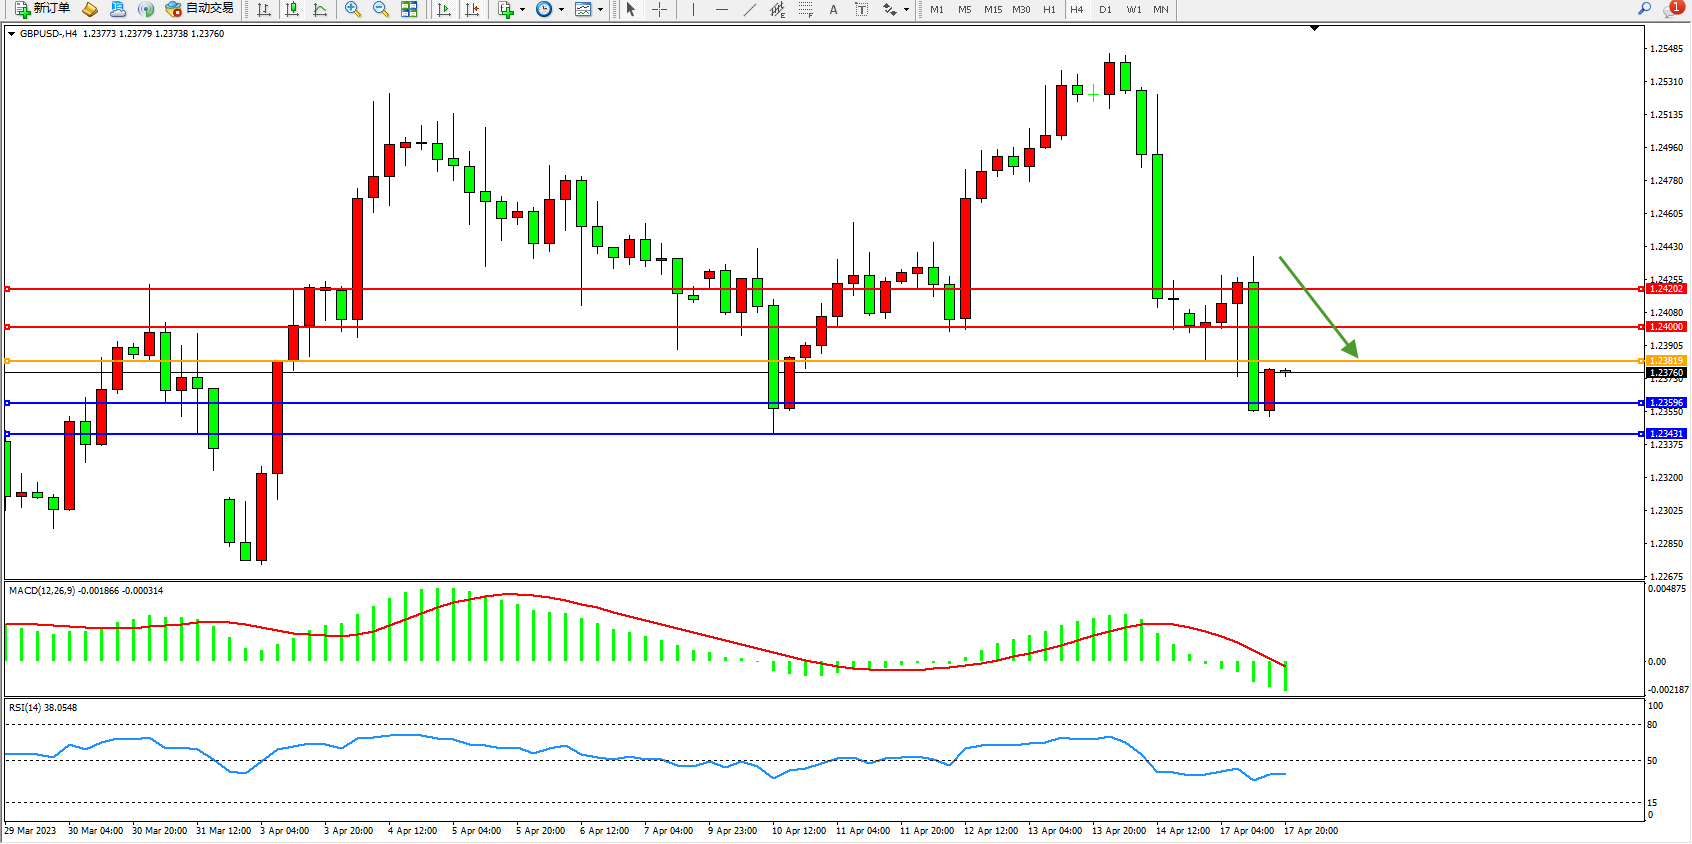
Task: Open the search magnifier at top right
Action: [1644, 8]
